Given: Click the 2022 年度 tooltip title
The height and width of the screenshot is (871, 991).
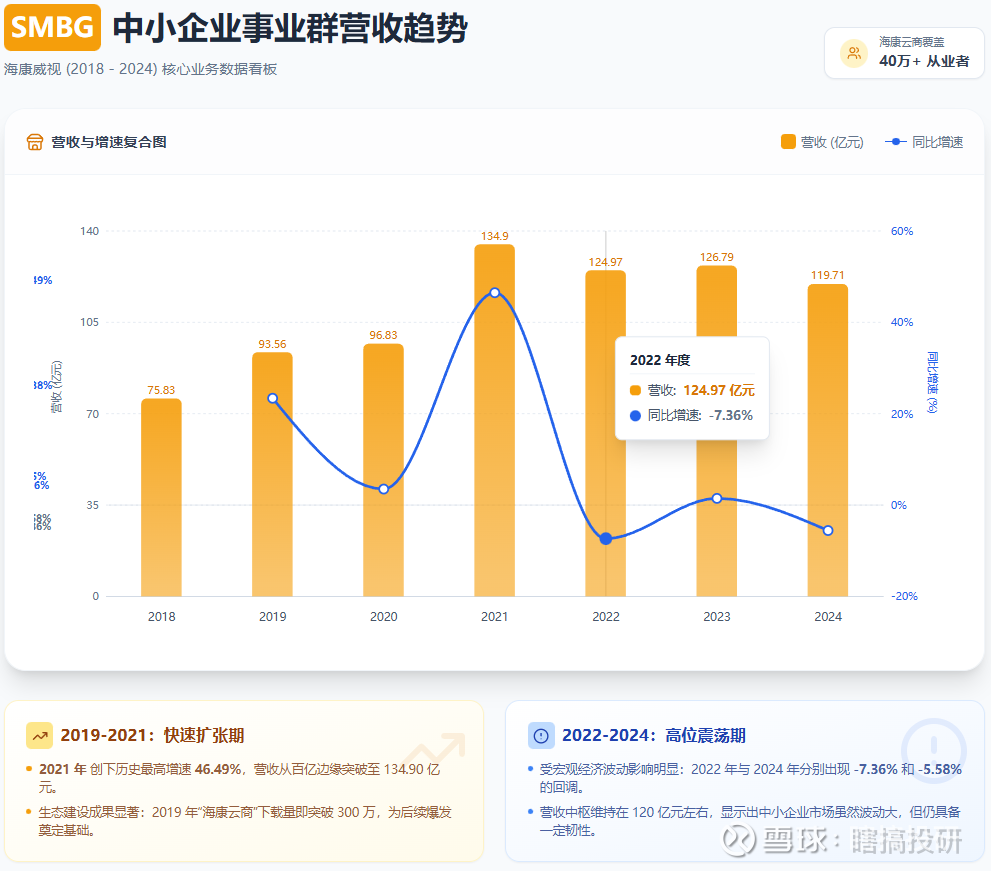Looking at the screenshot, I should [x=660, y=360].
